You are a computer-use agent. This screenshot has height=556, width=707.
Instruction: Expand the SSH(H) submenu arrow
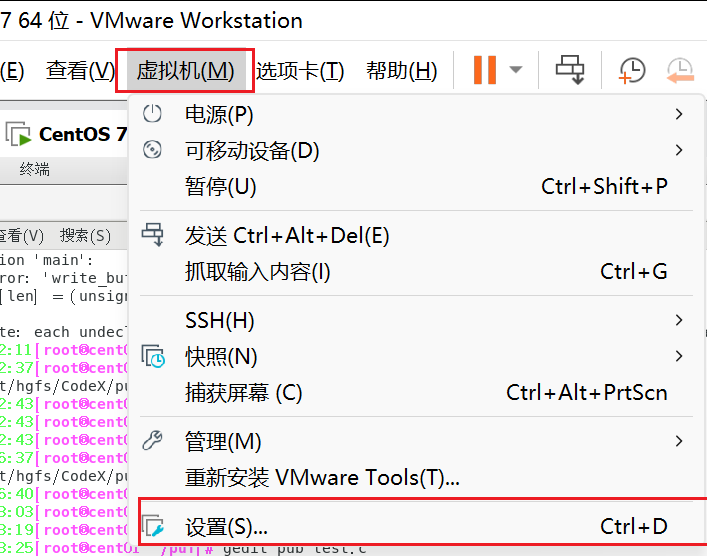(x=679, y=320)
